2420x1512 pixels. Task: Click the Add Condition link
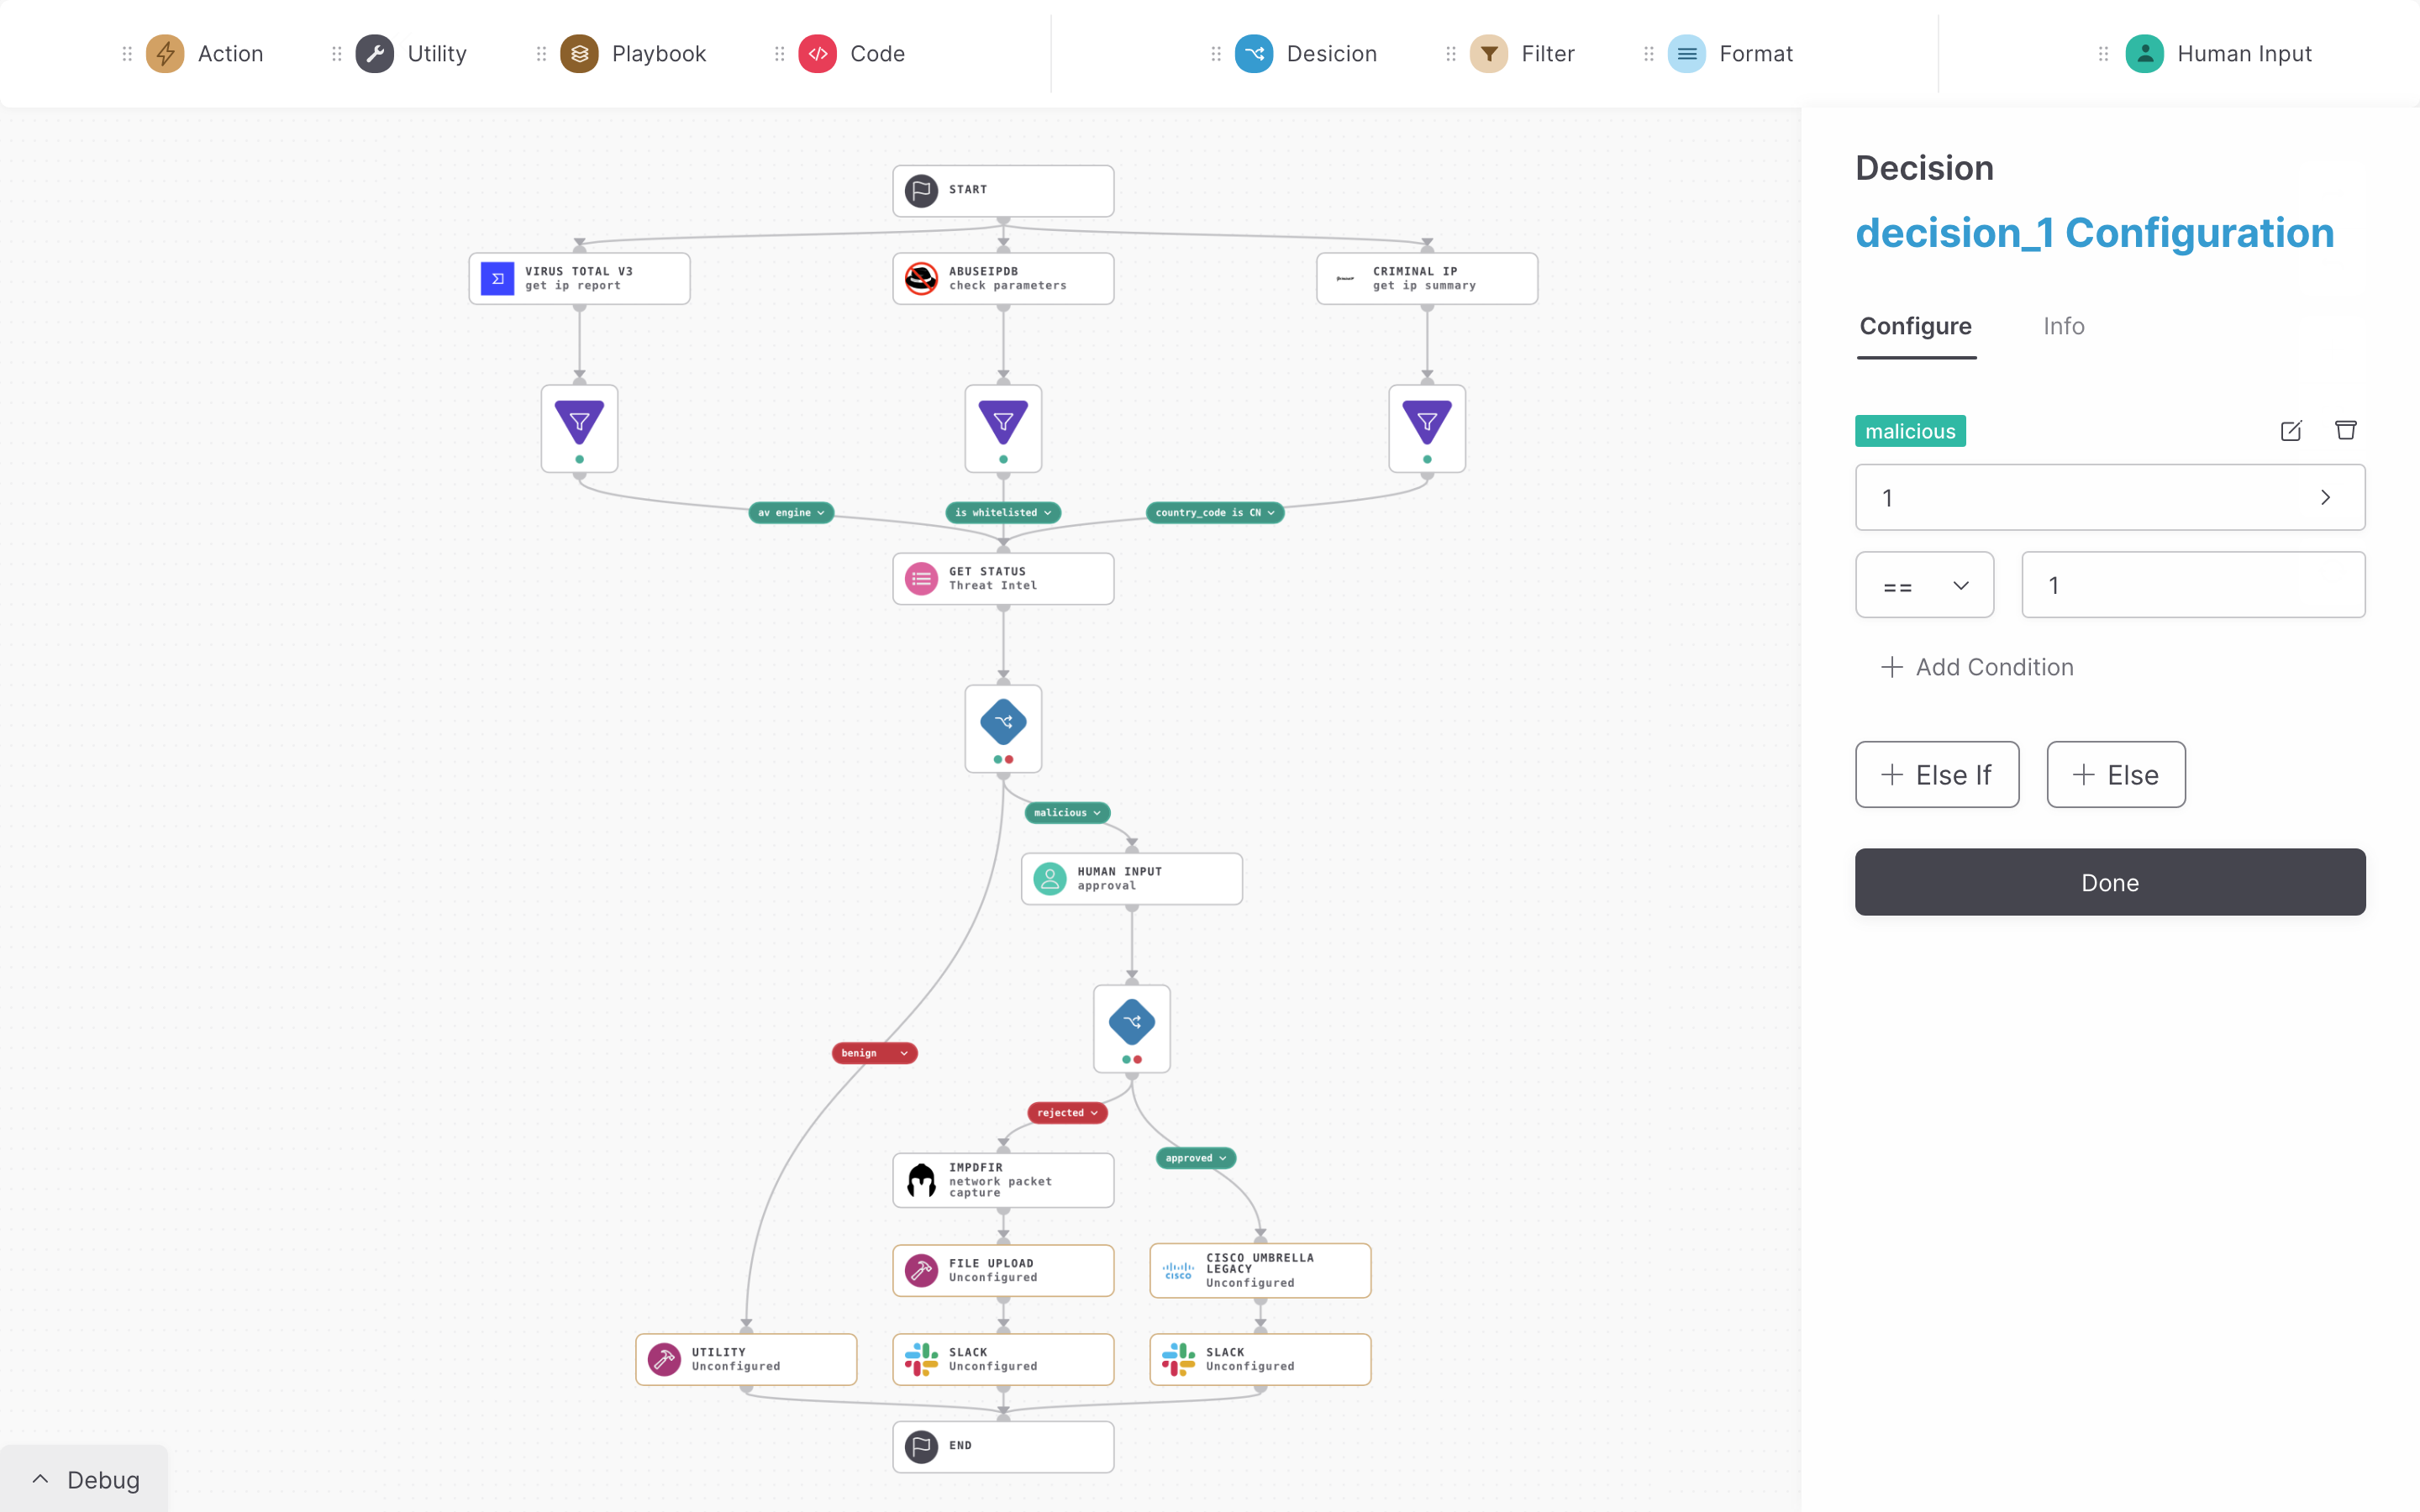(x=1977, y=667)
